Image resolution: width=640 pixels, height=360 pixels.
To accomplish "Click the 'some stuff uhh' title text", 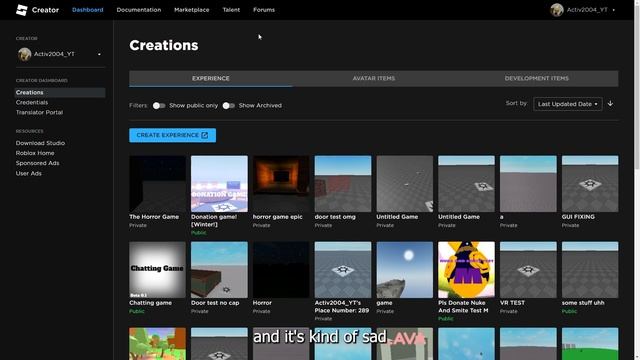I will pos(583,303).
